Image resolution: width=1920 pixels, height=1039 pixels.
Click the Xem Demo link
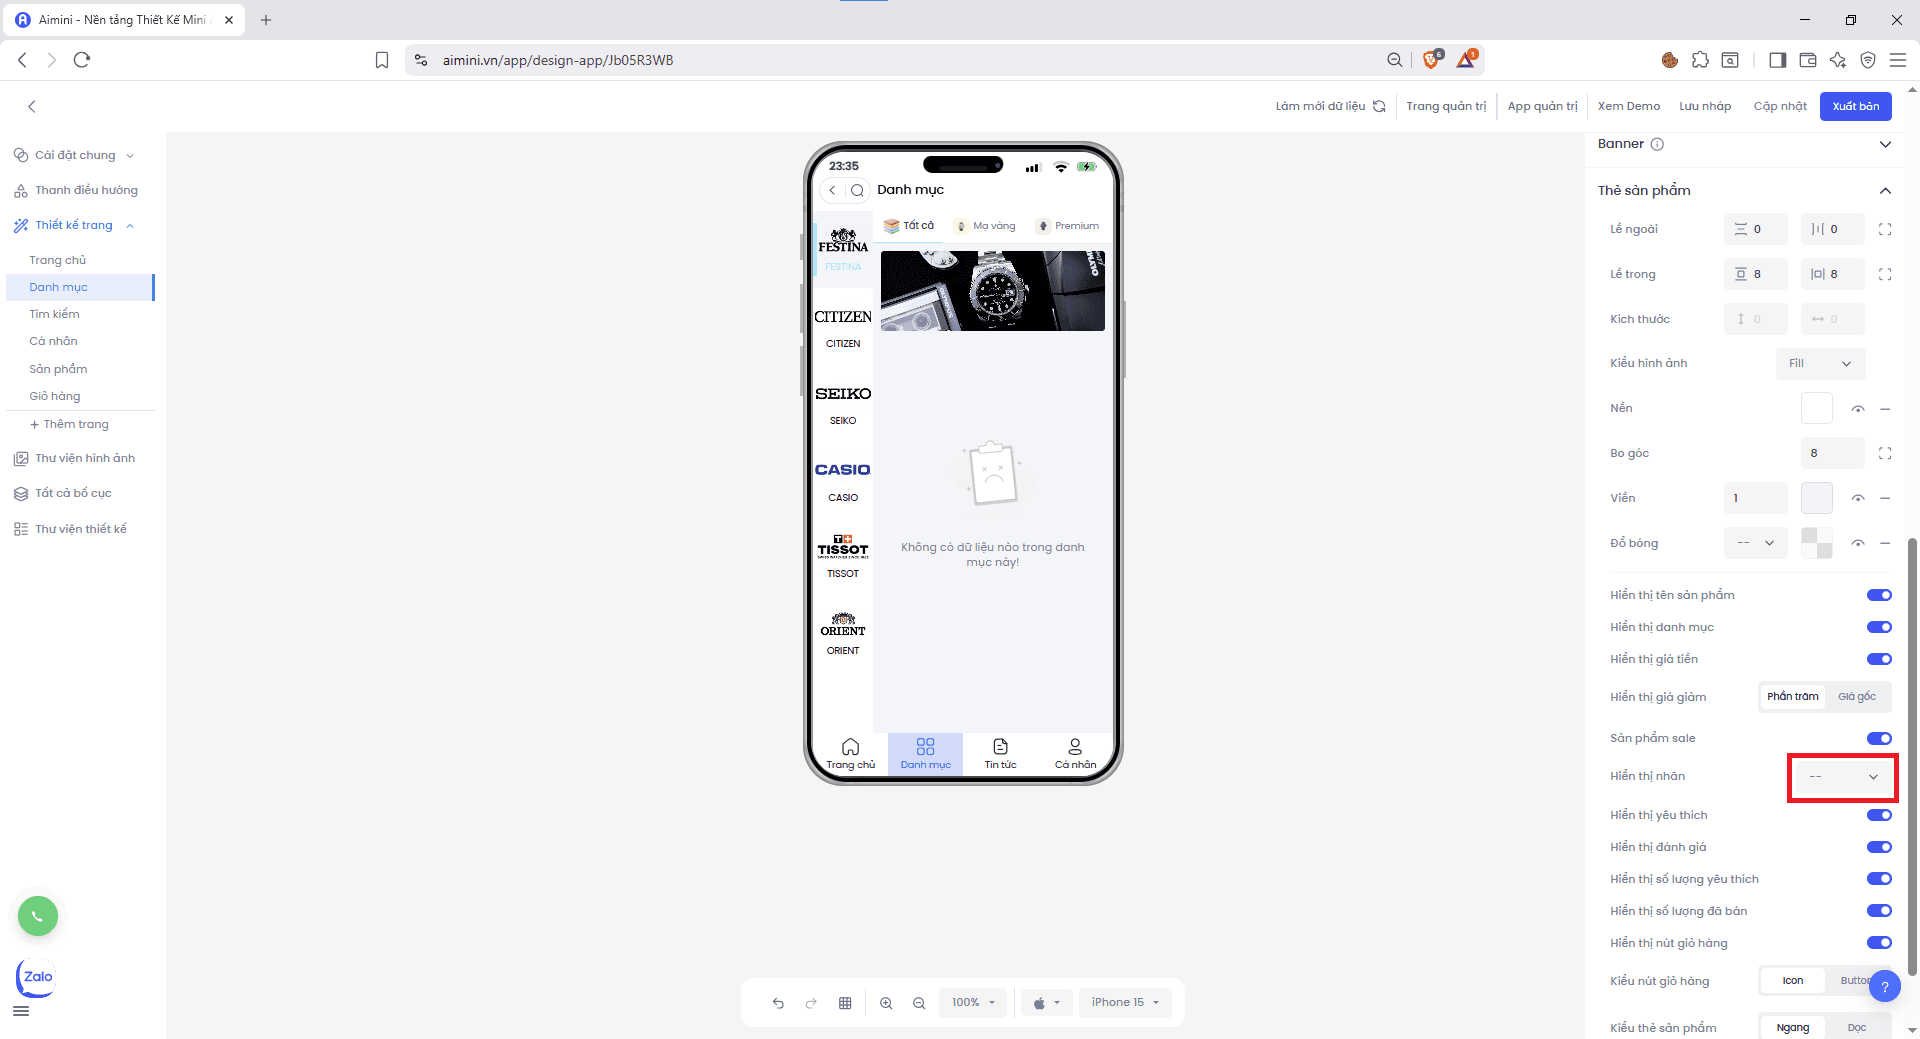[1628, 106]
